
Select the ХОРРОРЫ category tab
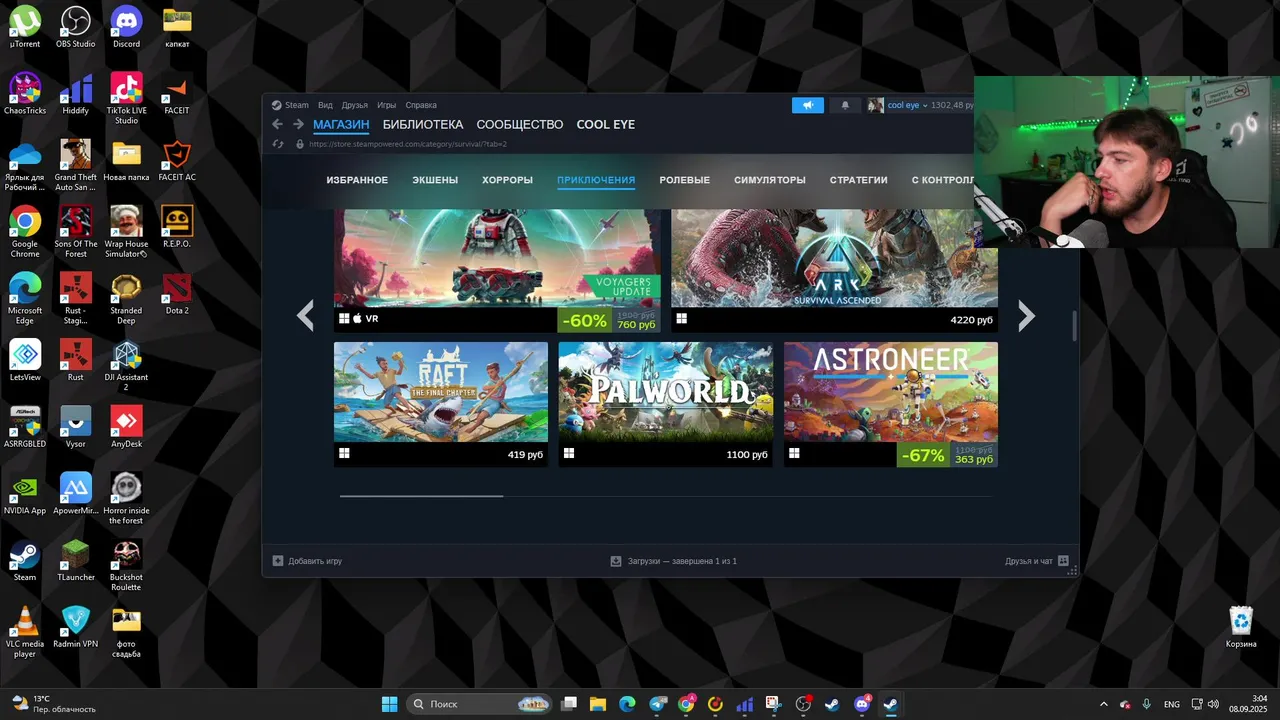coord(507,180)
